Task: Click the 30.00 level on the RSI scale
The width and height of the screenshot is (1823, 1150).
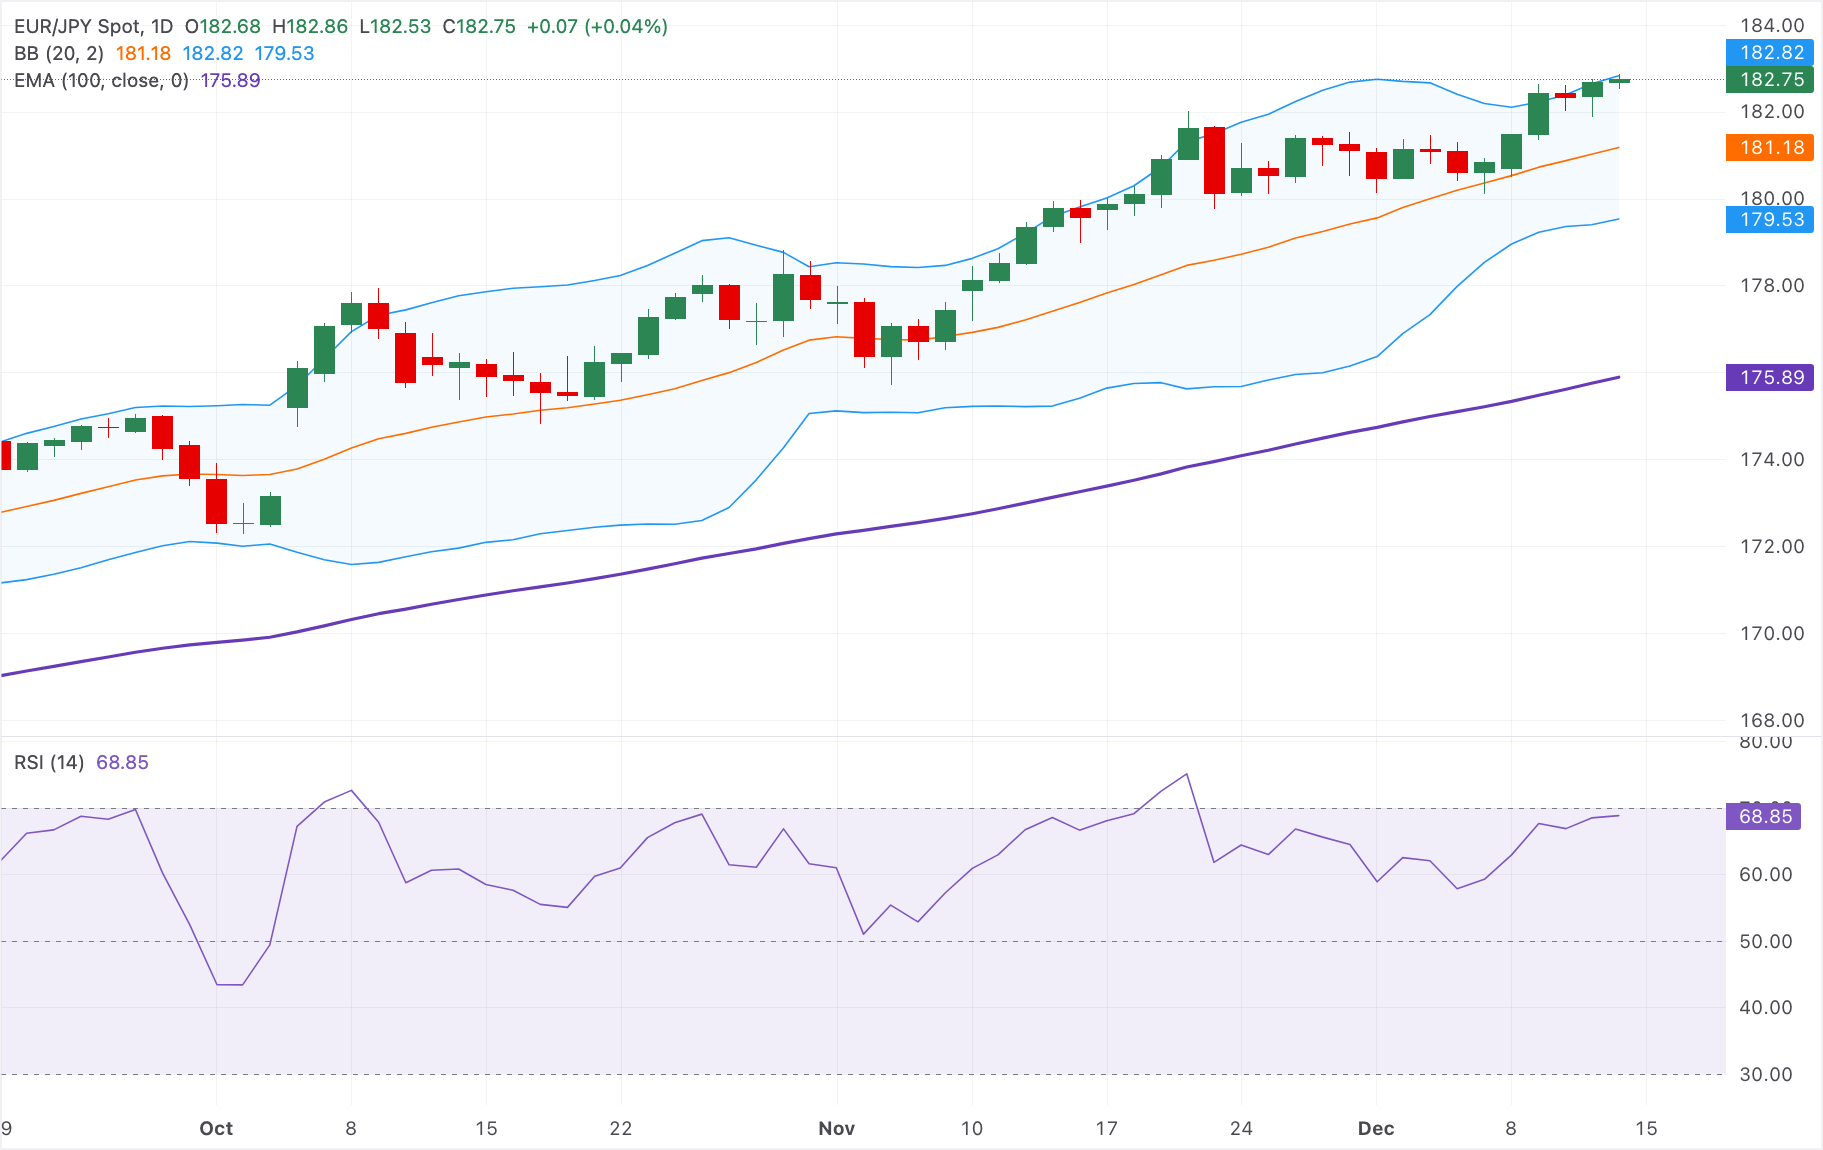Action: pyautogui.click(x=1765, y=1075)
